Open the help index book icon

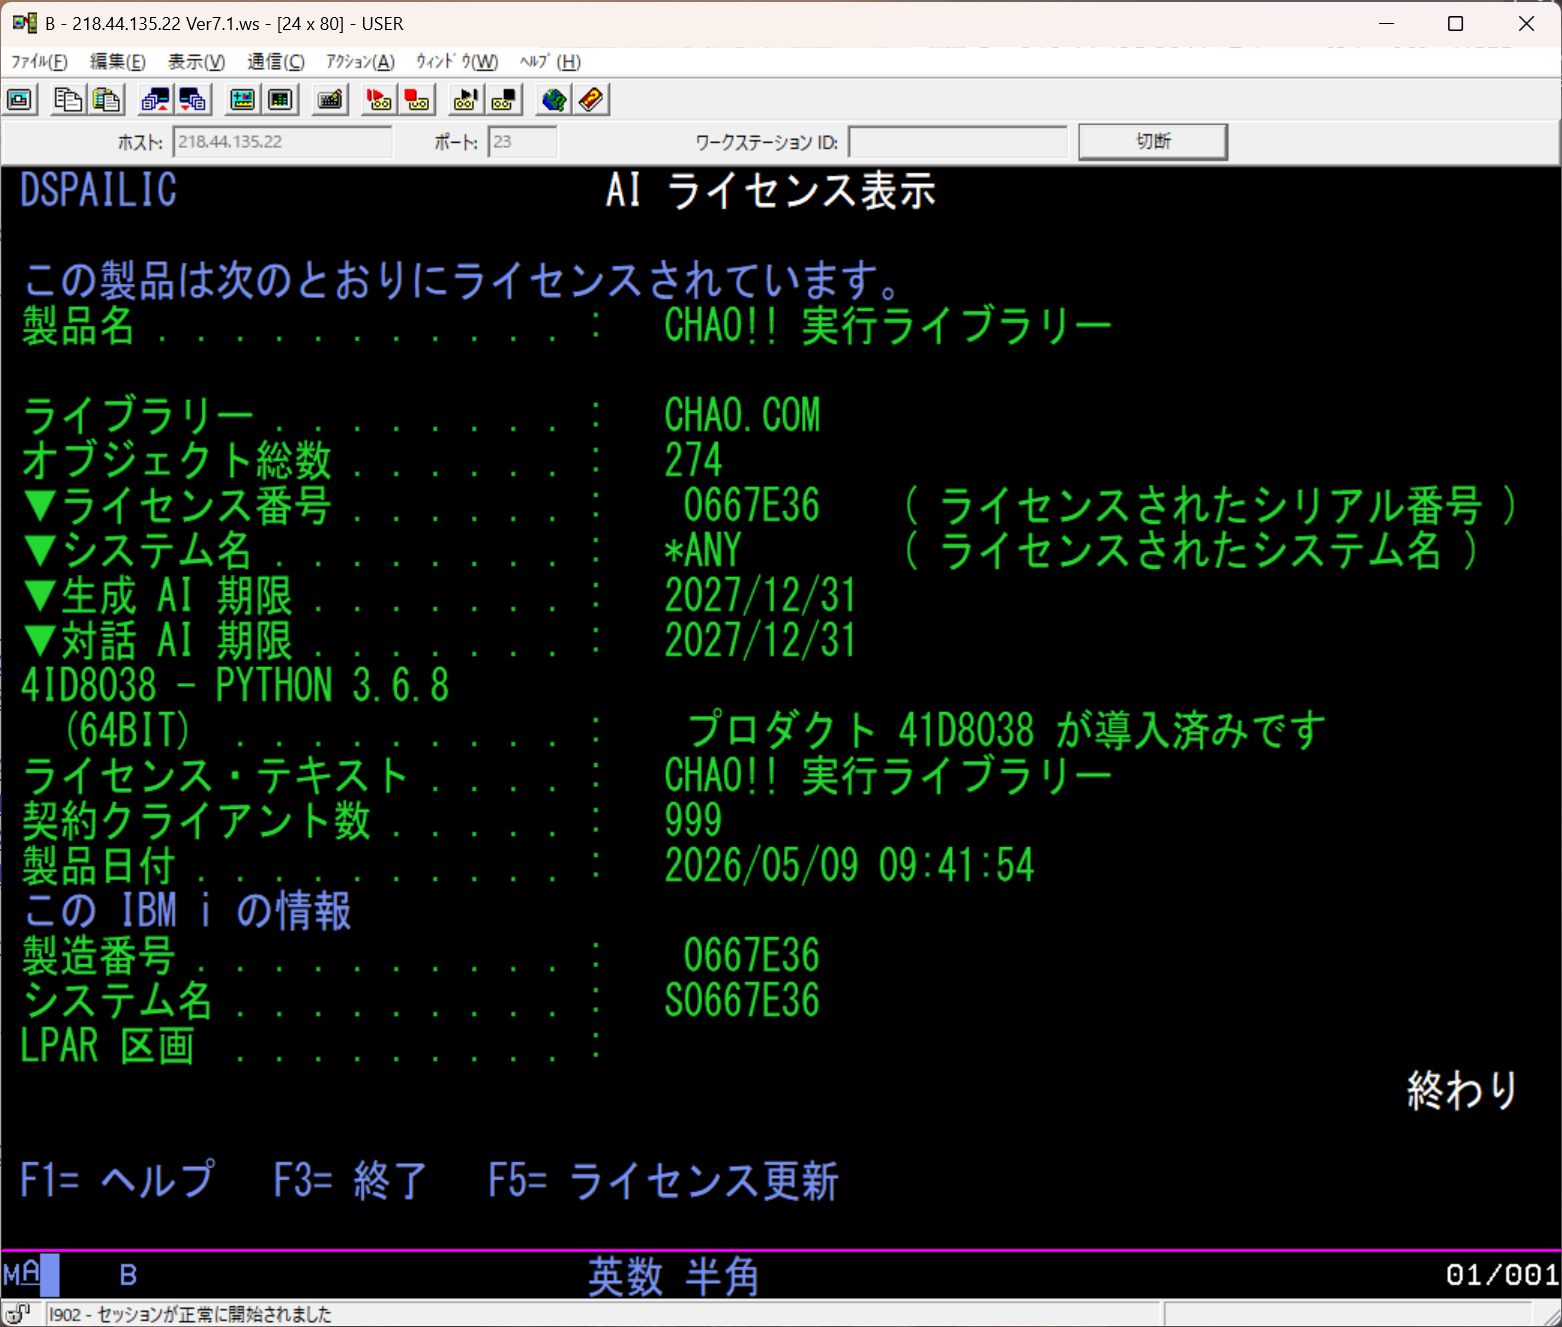click(591, 100)
